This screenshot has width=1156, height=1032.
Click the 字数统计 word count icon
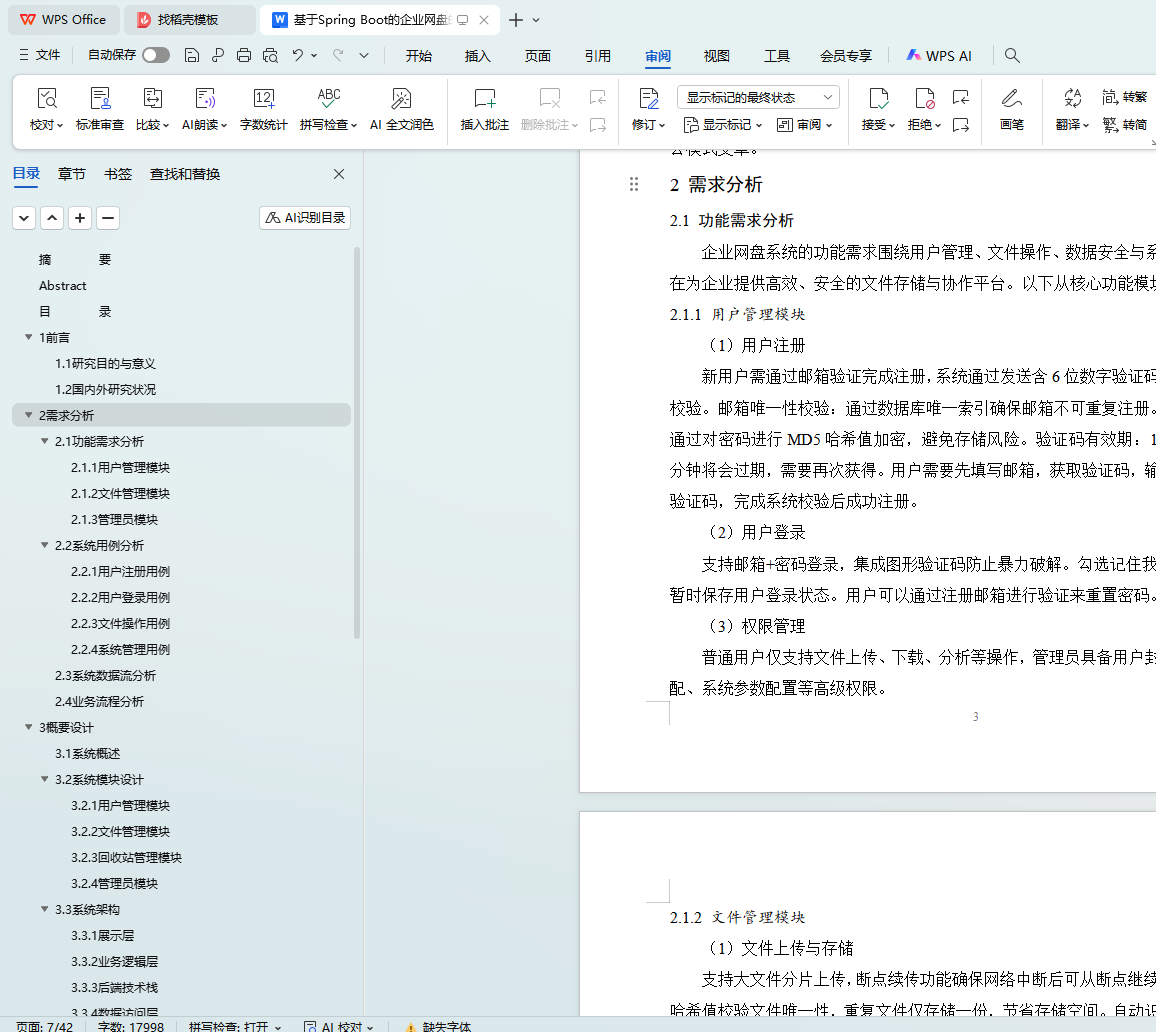[x=263, y=99]
